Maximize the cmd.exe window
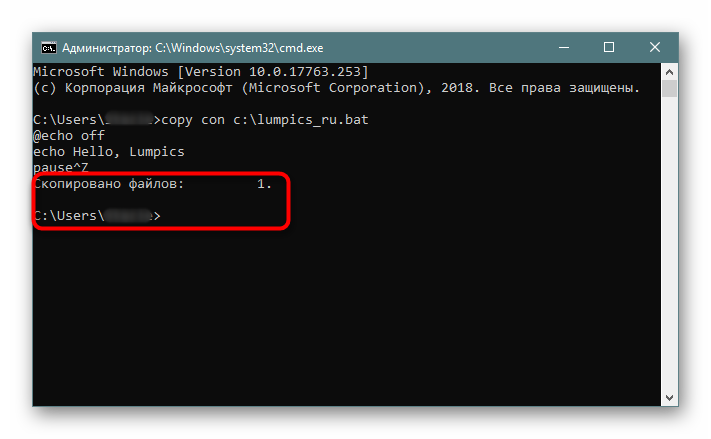 [x=609, y=47]
